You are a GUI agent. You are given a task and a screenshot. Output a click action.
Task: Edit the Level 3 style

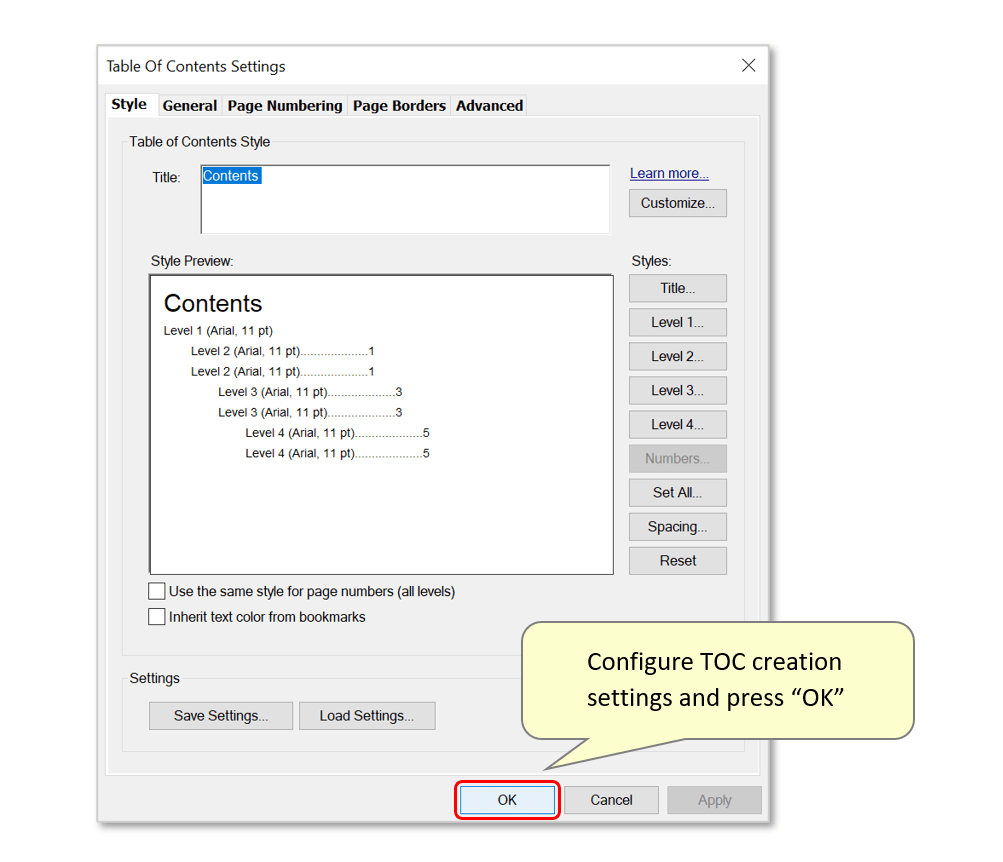point(677,391)
